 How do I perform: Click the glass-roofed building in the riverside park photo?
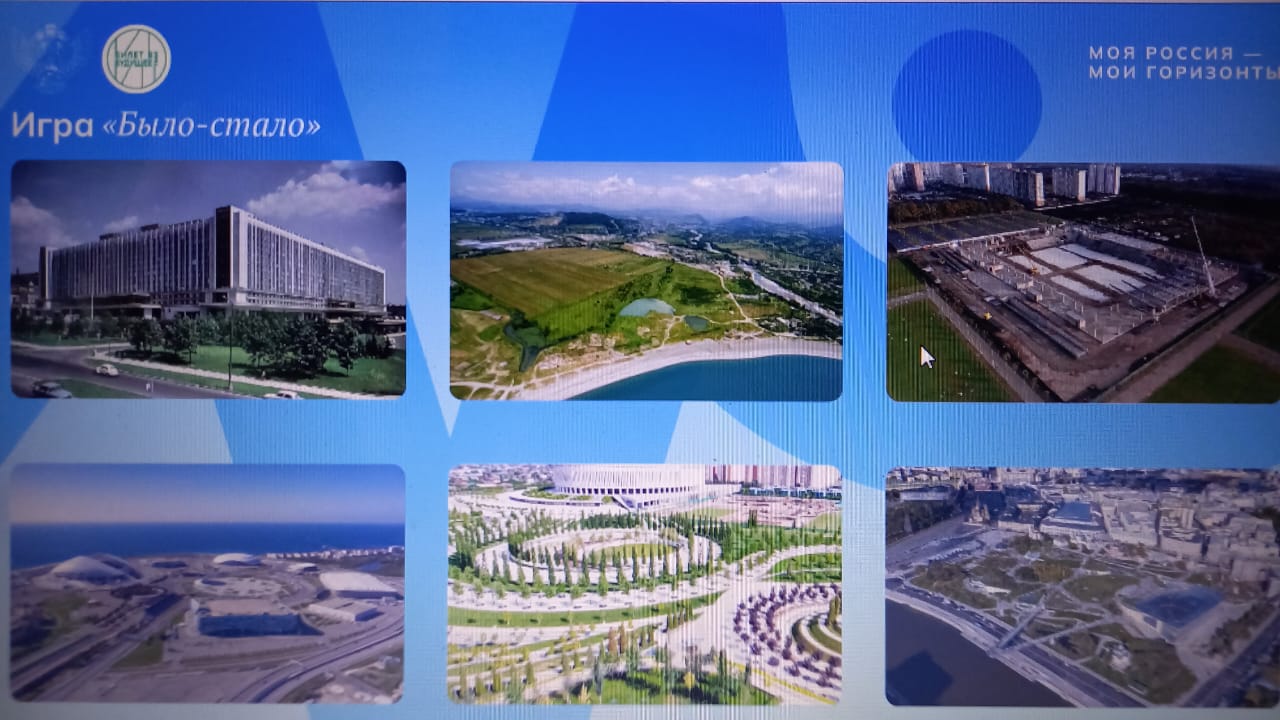(1170, 607)
